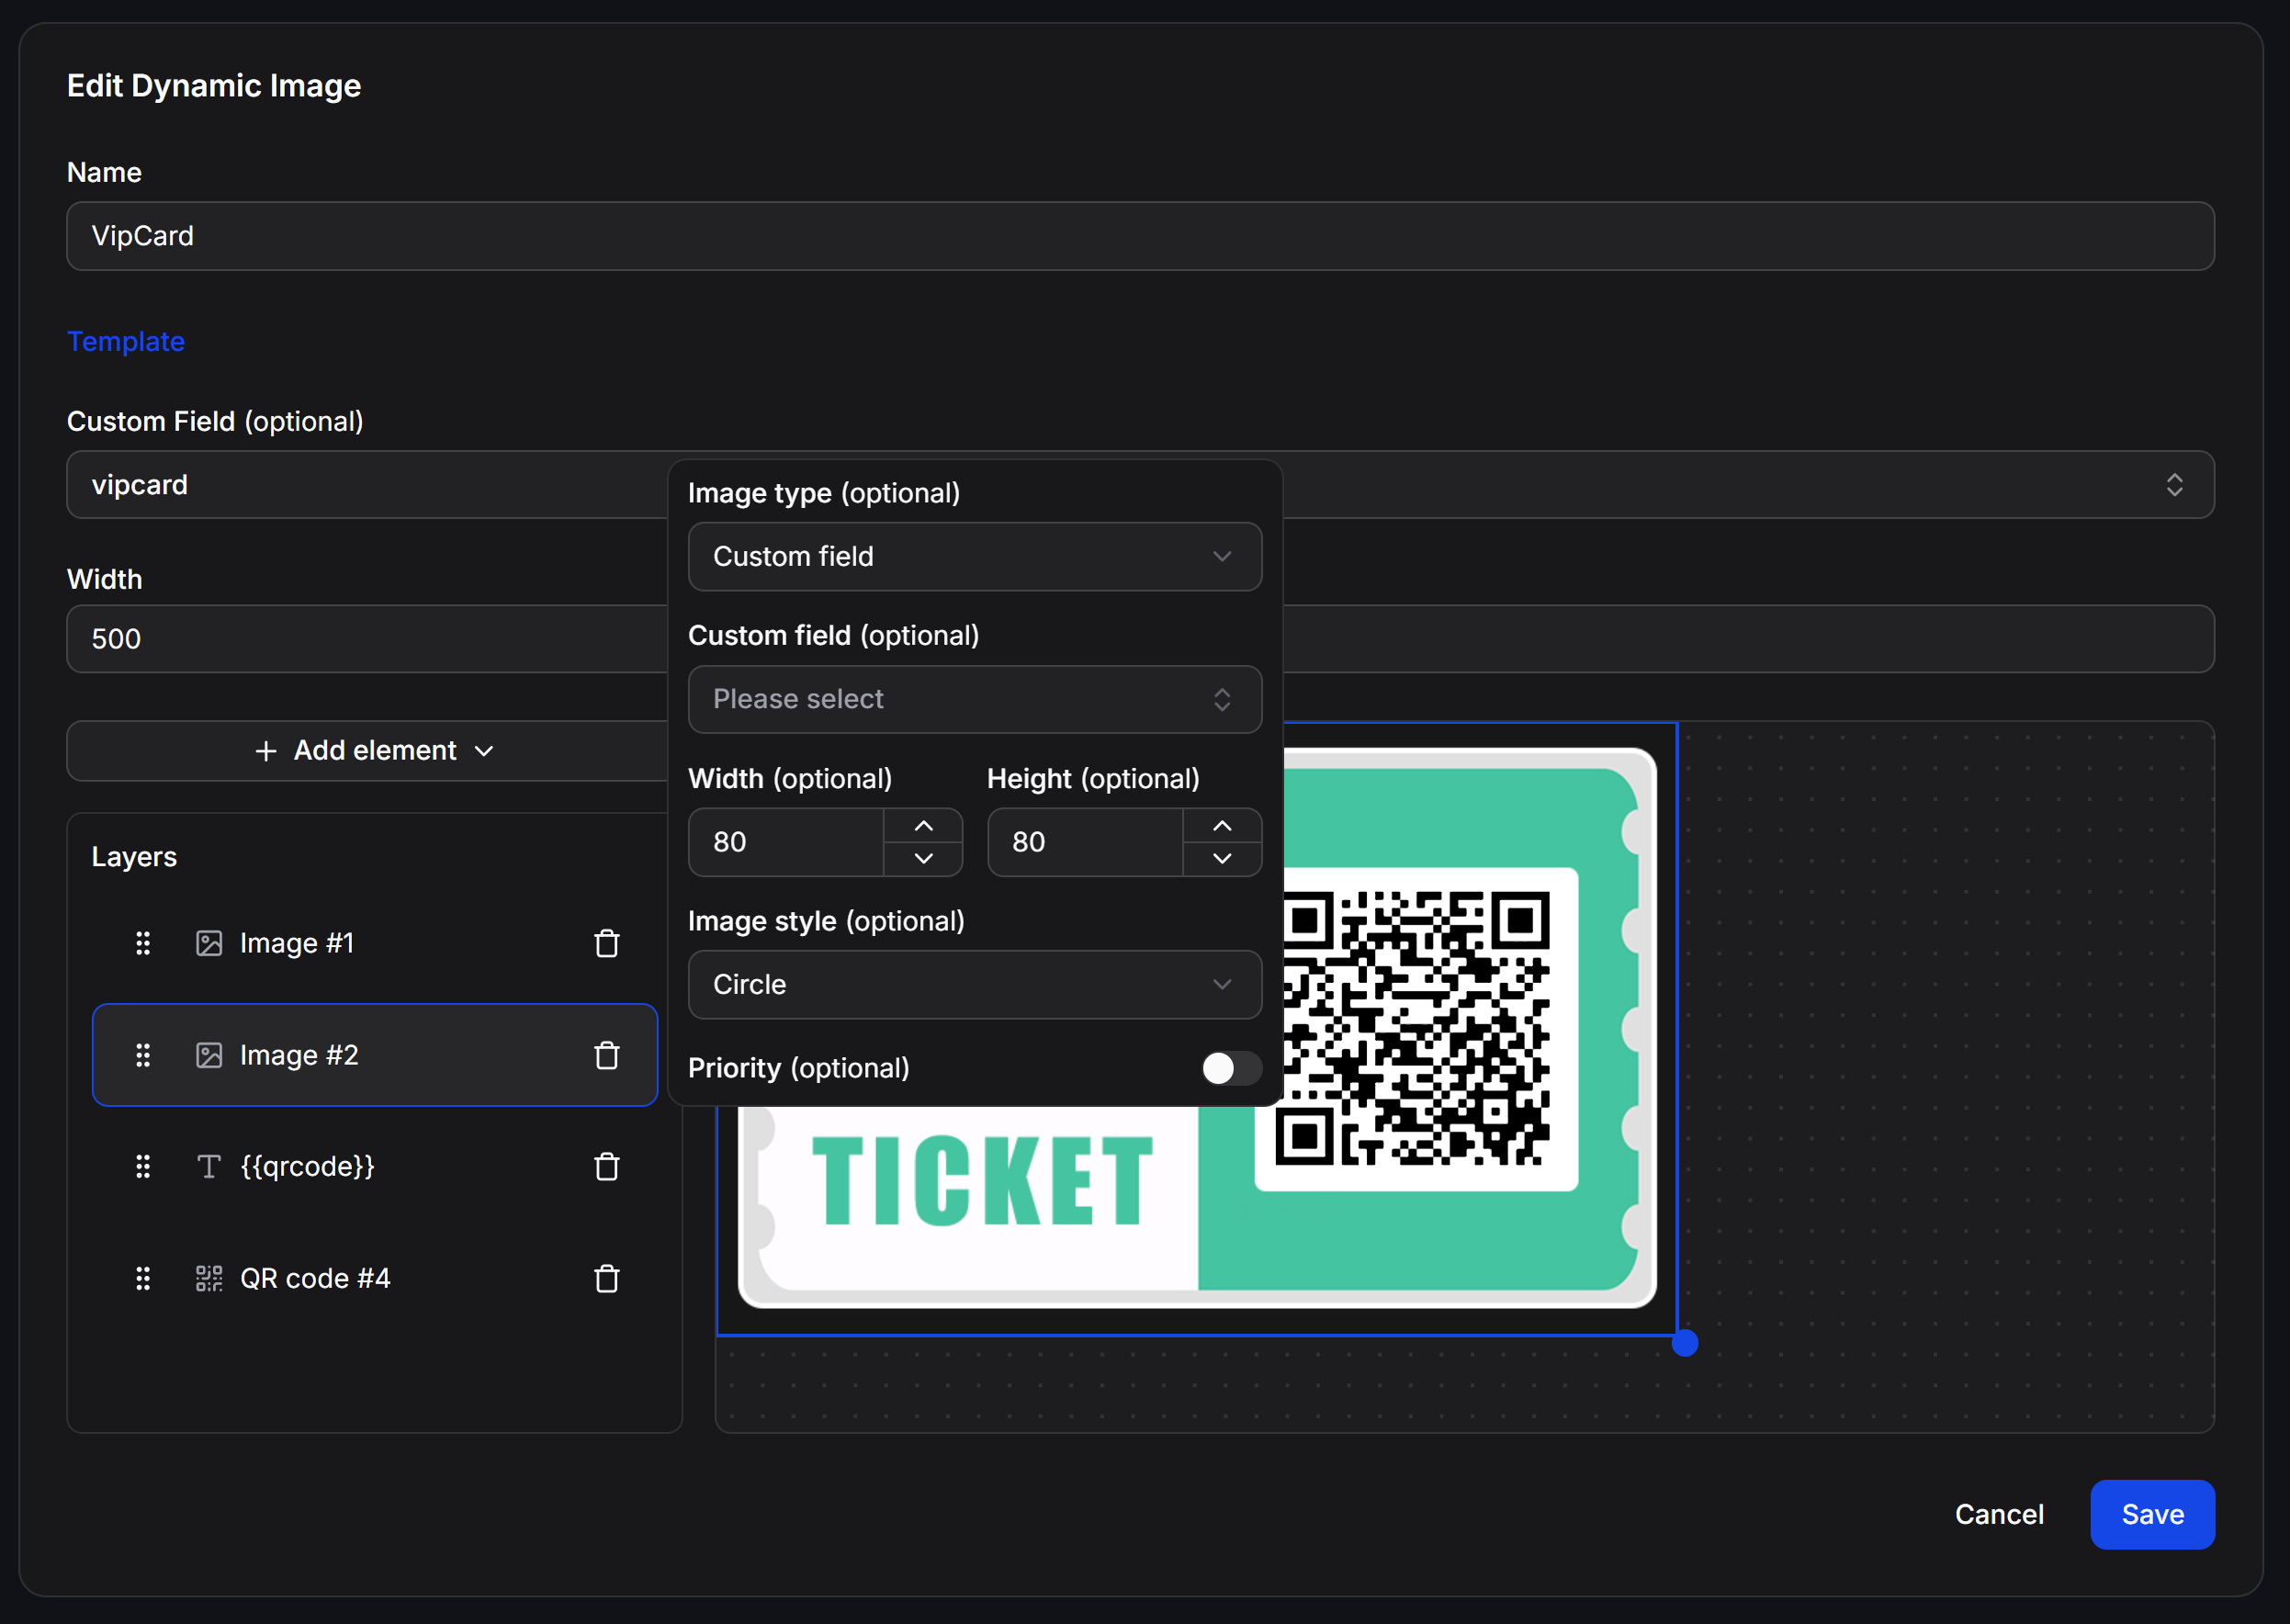
Task: Open the Image style Circle dropdown
Action: pyautogui.click(x=975, y=984)
